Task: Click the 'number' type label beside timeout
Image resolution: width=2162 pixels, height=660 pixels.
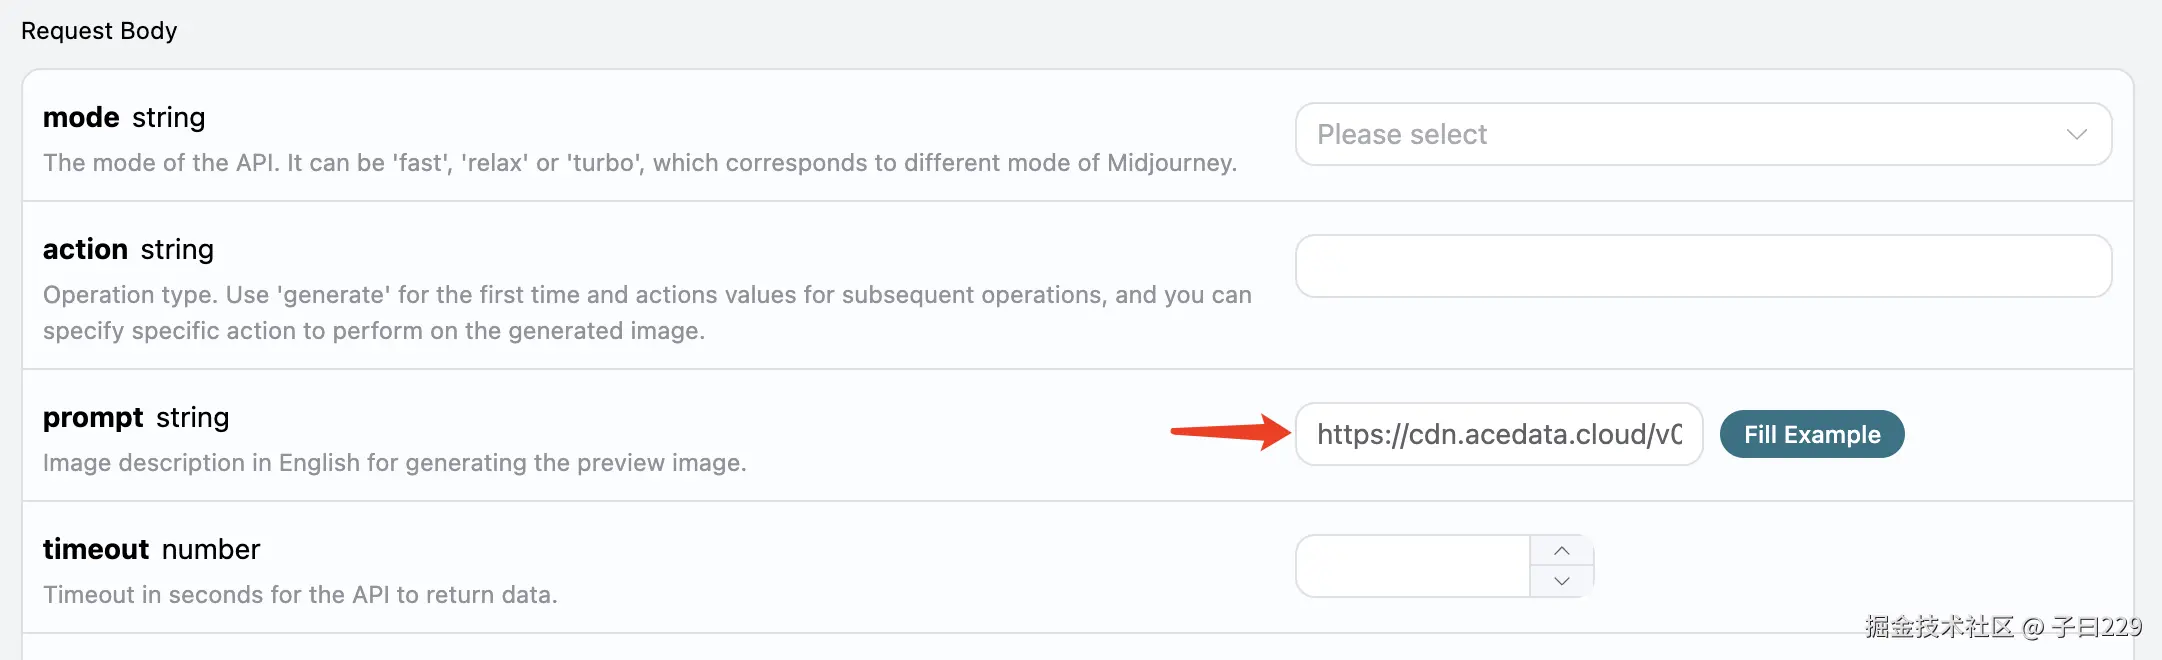Action: (x=211, y=549)
